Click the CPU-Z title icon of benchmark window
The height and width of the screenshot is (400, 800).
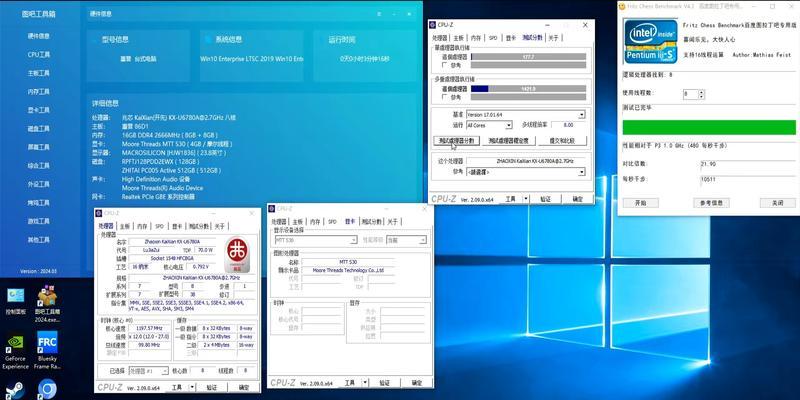click(x=433, y=24)
